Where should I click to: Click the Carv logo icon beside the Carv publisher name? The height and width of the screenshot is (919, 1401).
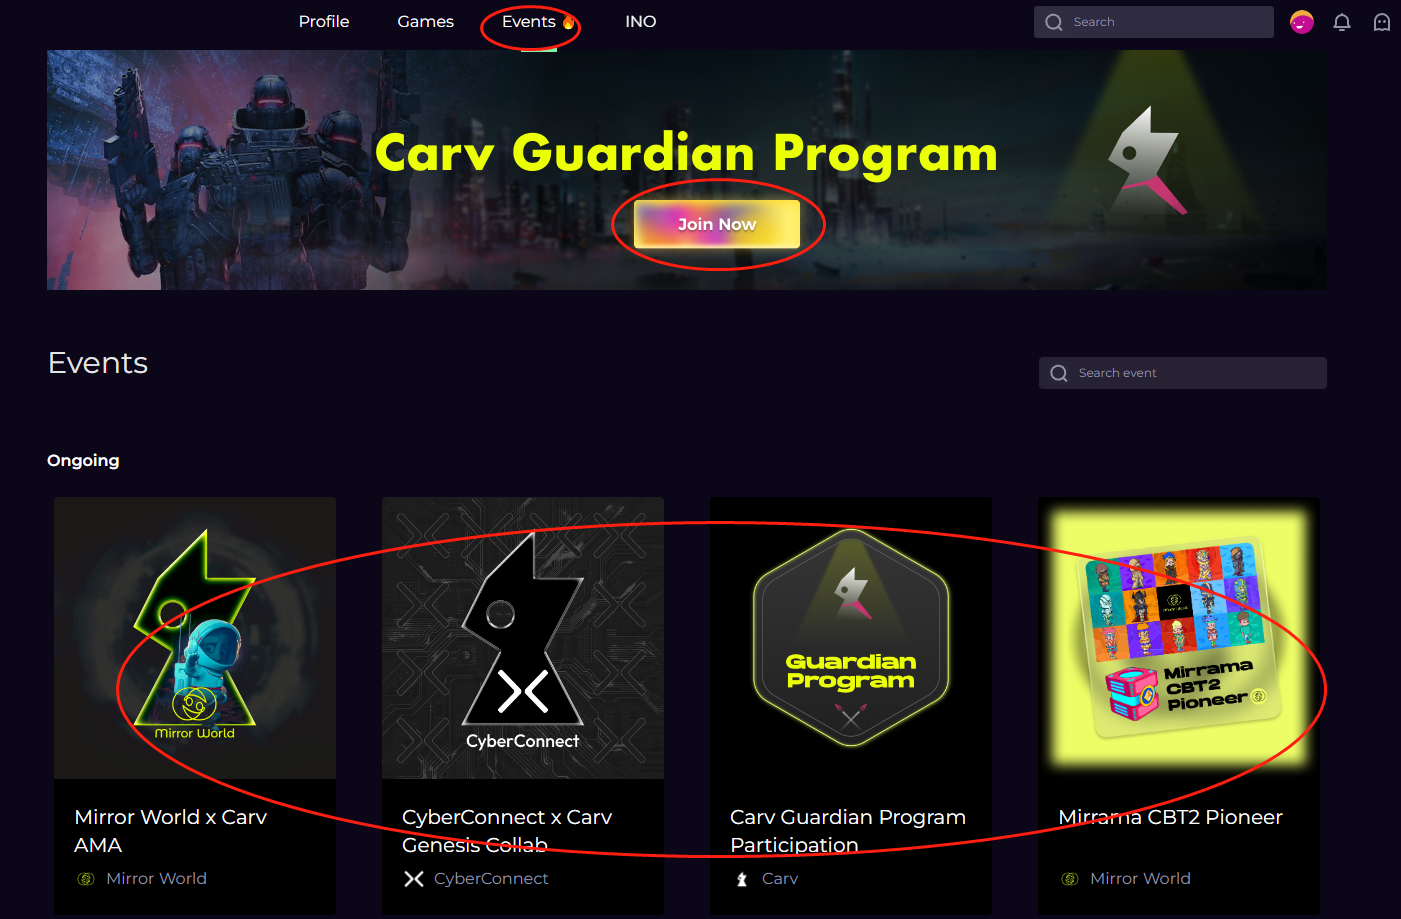tap(742, 879)
